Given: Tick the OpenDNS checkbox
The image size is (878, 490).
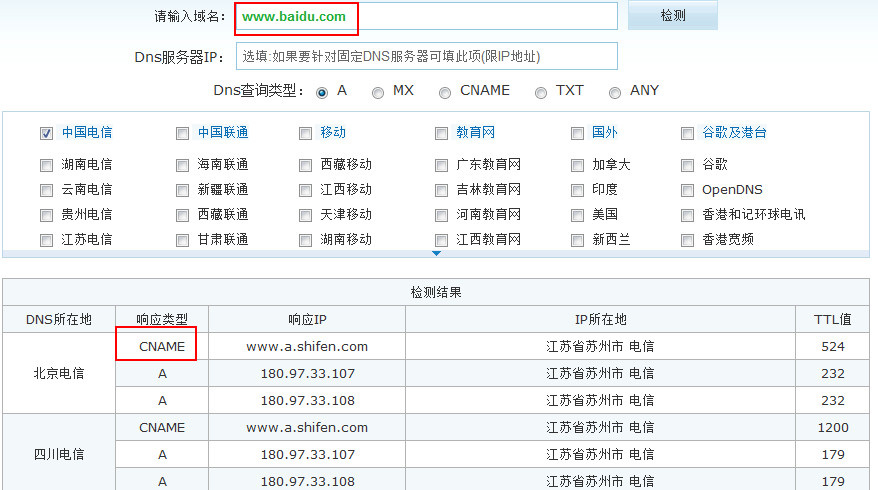Looking at the screenshot, I should tap(688, 190).
